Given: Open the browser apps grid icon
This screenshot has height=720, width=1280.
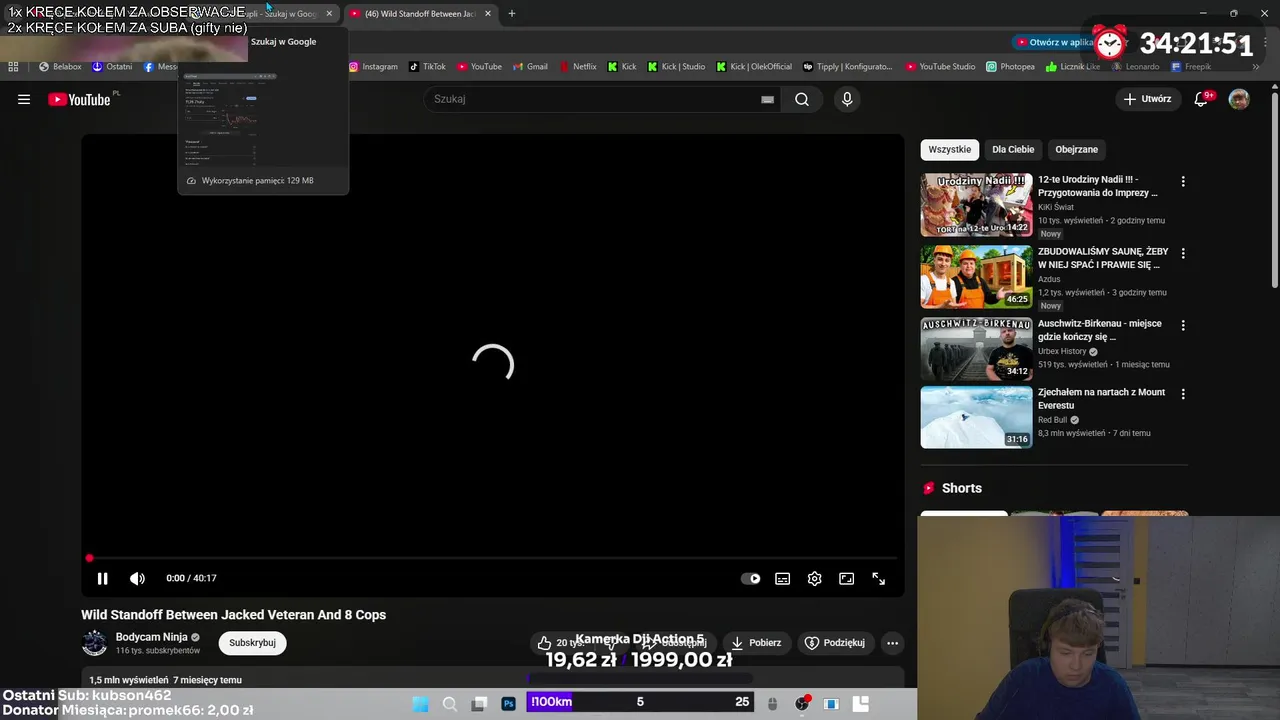Looking at the screenshot, I should coord(13,67).
